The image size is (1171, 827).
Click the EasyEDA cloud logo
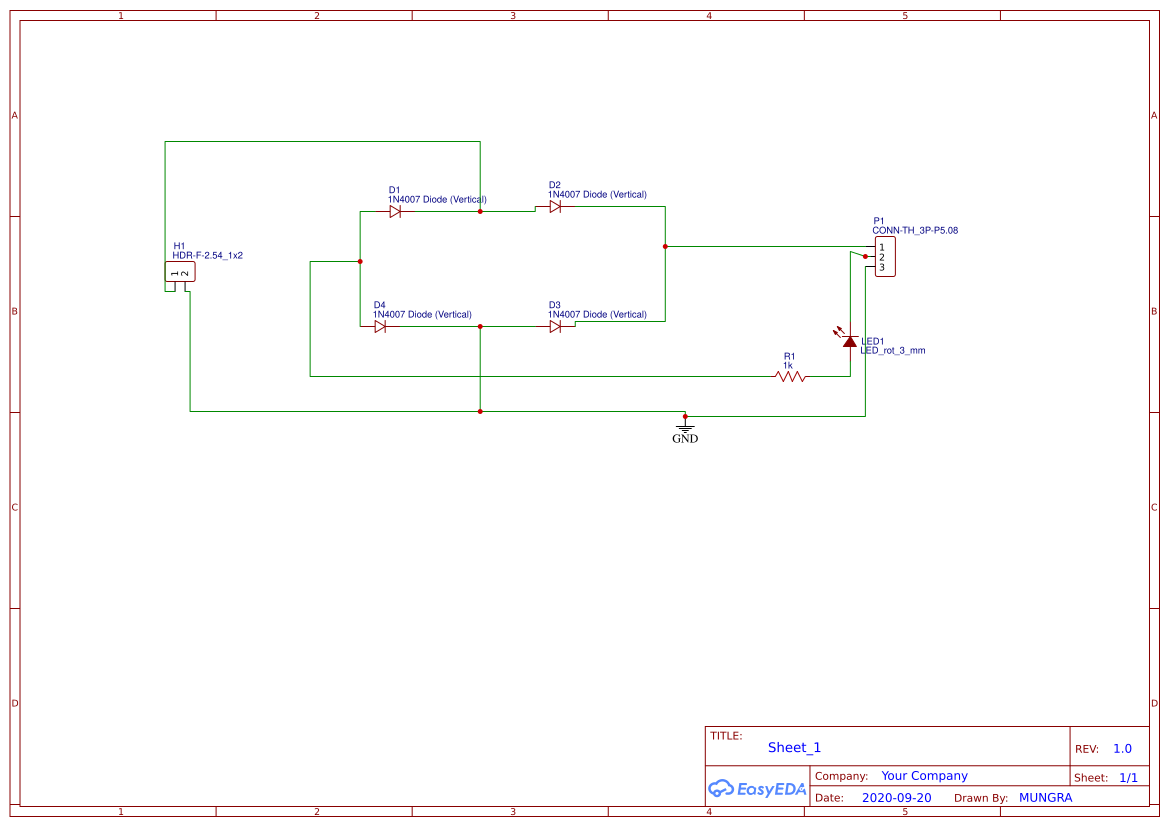[720, 789]
